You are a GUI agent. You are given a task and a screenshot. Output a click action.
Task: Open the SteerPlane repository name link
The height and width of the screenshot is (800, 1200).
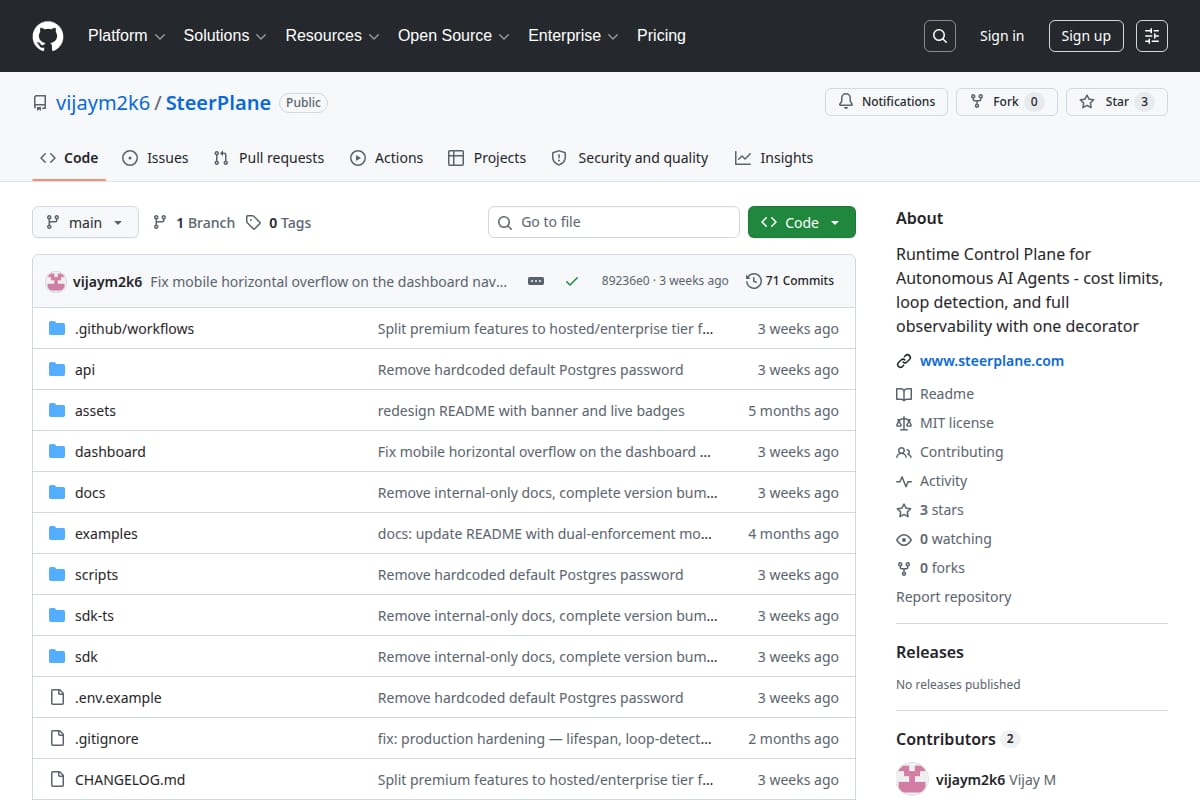(218, 103)
